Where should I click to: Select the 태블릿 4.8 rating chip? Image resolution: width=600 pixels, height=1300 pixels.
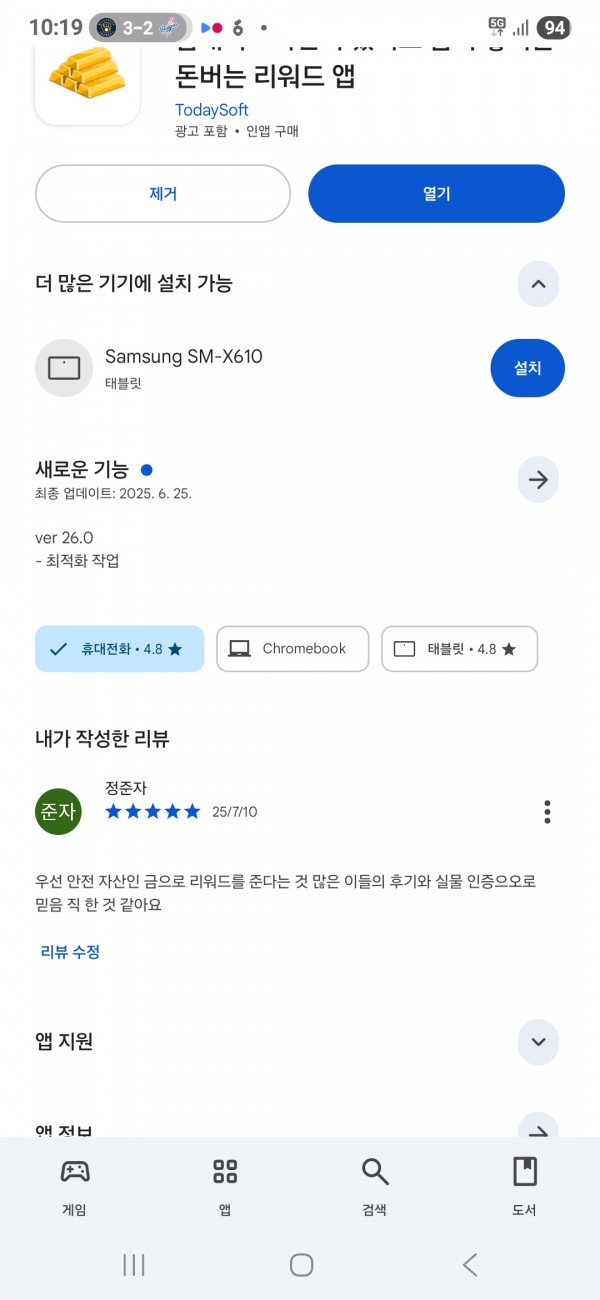[459, 649]
